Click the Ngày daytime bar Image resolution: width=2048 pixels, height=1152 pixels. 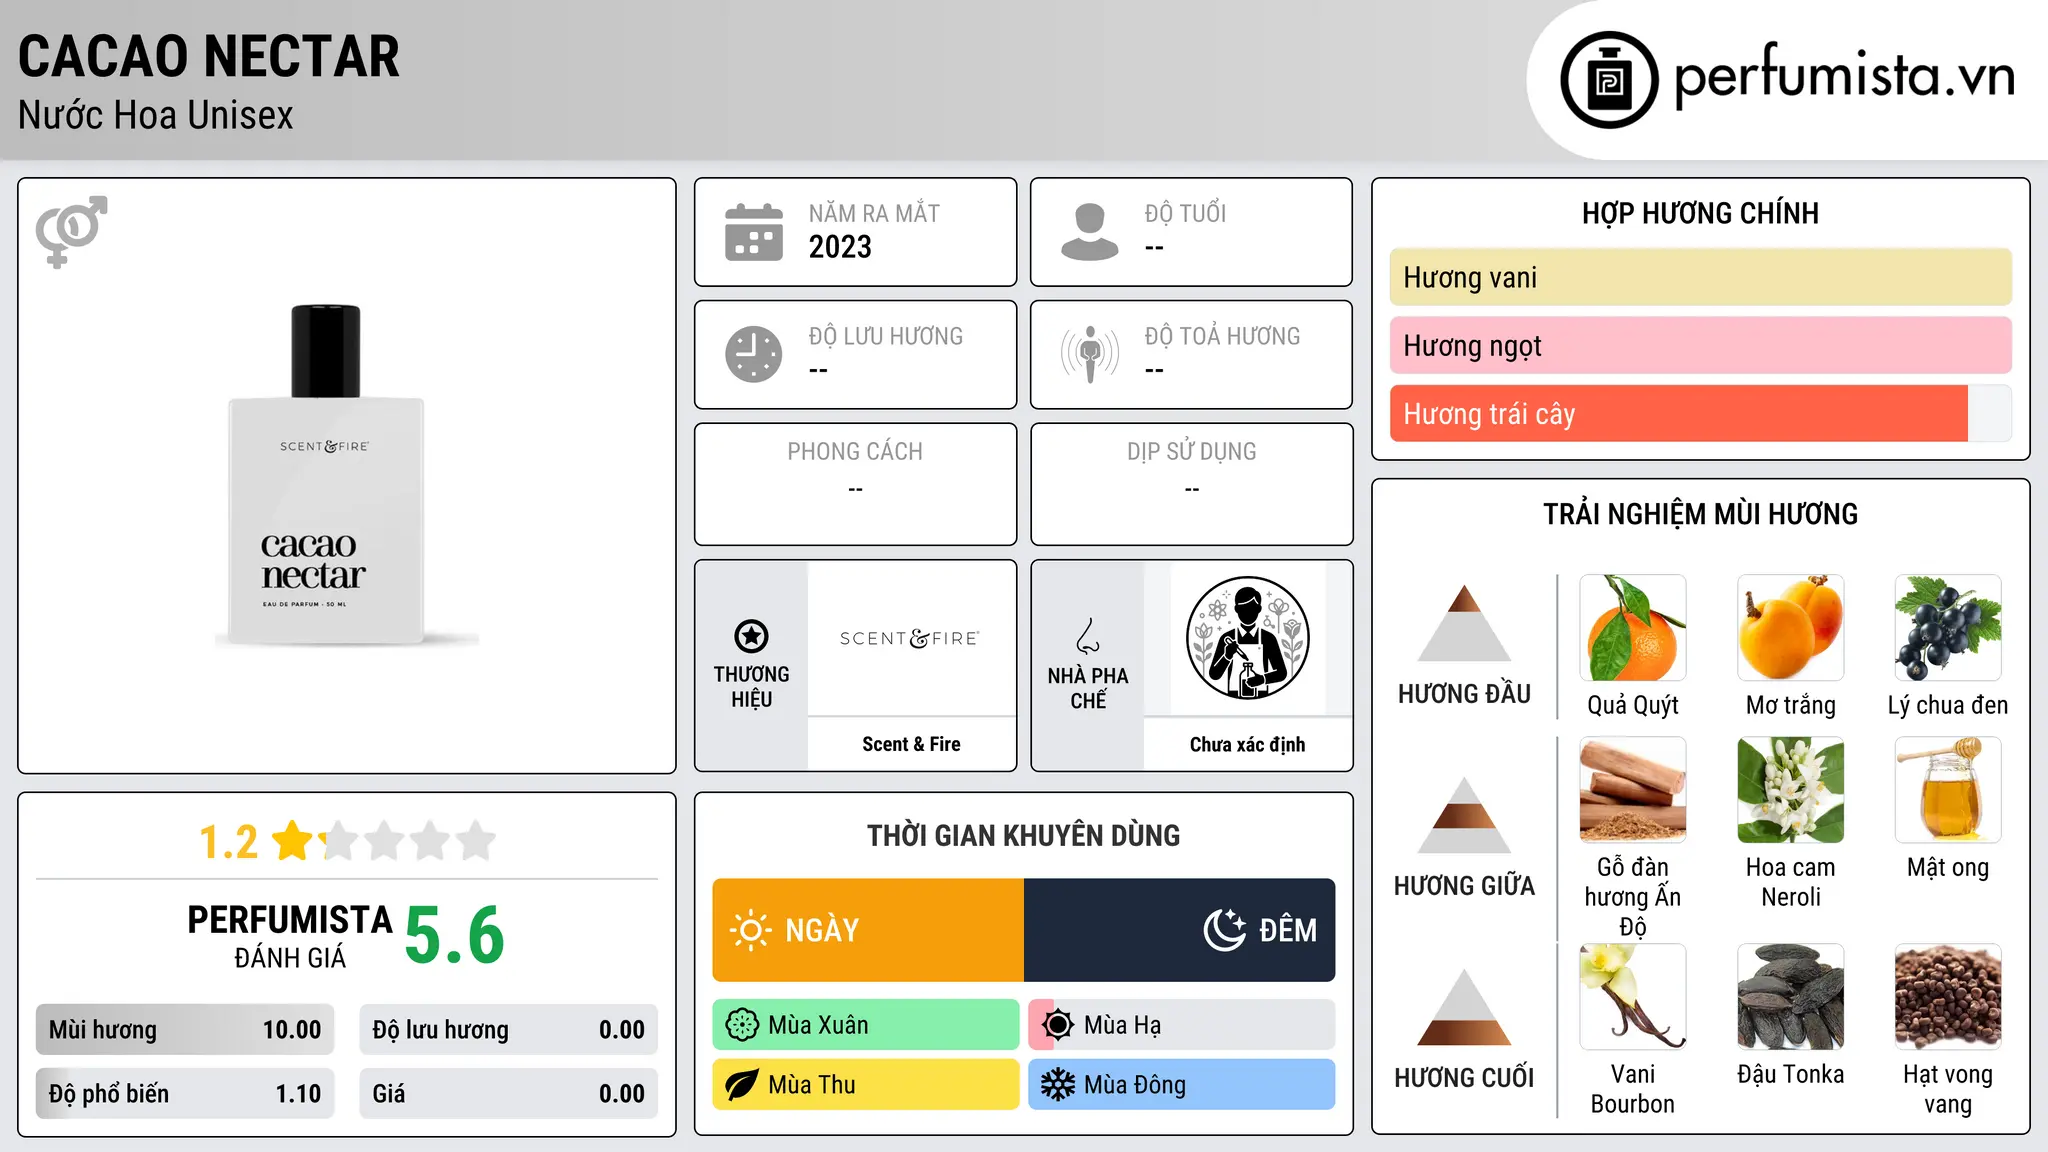[x=868, y=930]
